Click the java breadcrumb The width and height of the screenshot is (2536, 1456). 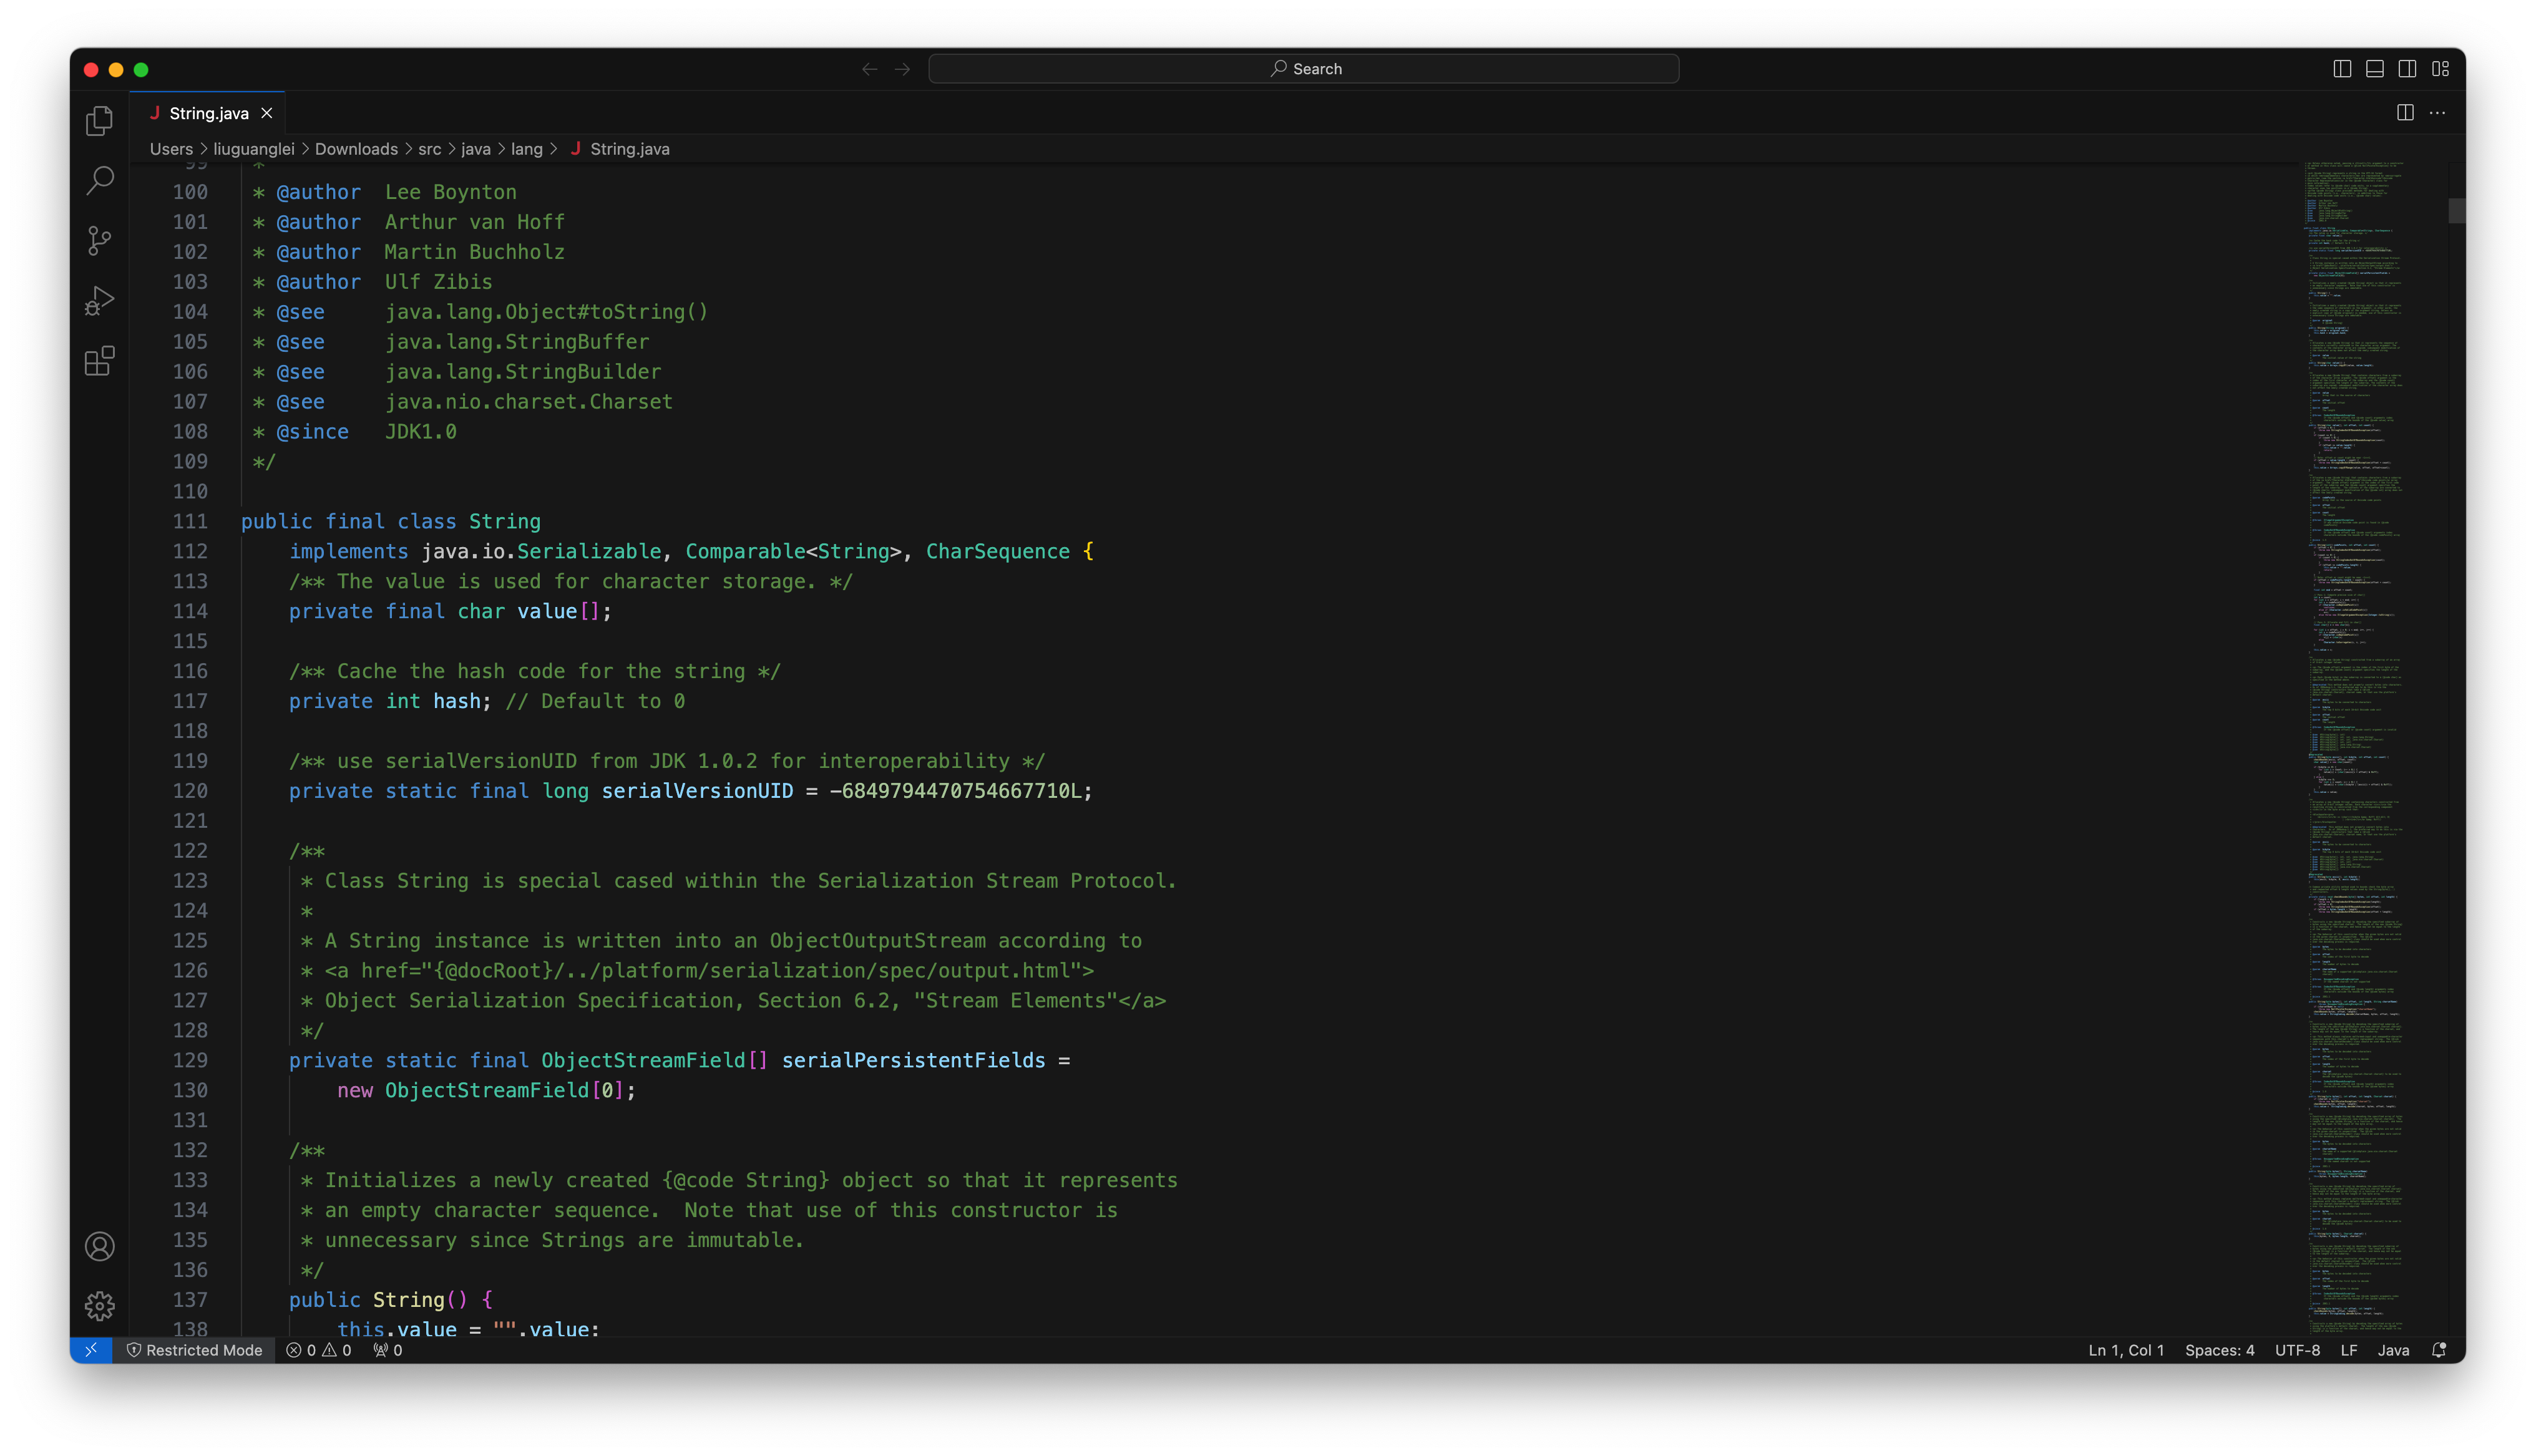(x=475, y=149)
